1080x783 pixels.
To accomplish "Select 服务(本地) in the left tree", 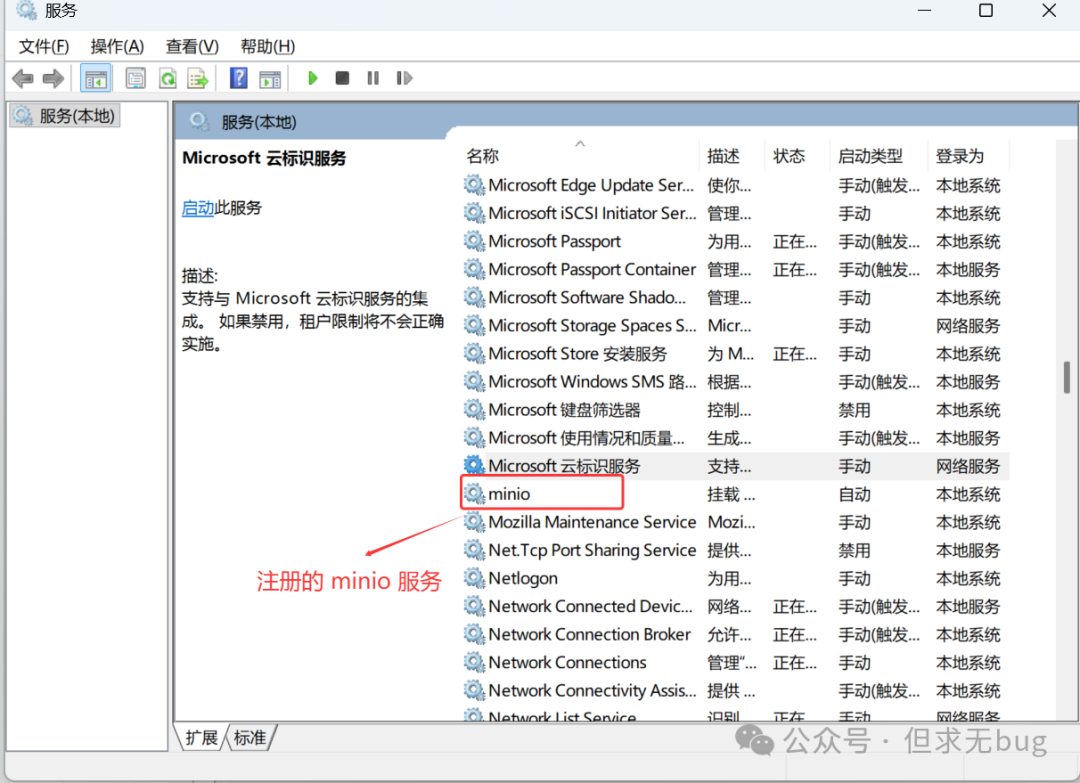I will (x=77, y=116).
